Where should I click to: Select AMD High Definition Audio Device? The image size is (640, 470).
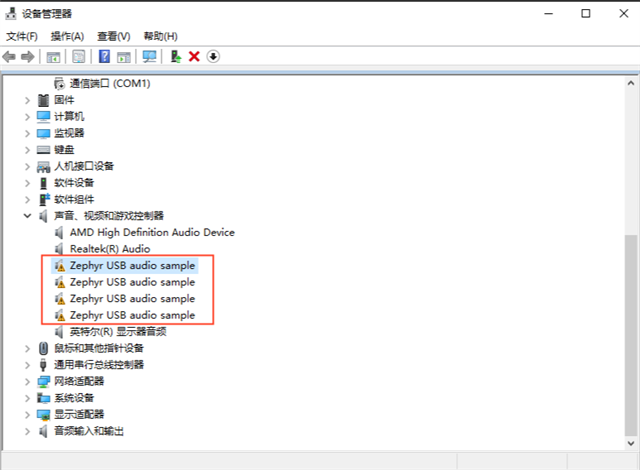point(152,232)
